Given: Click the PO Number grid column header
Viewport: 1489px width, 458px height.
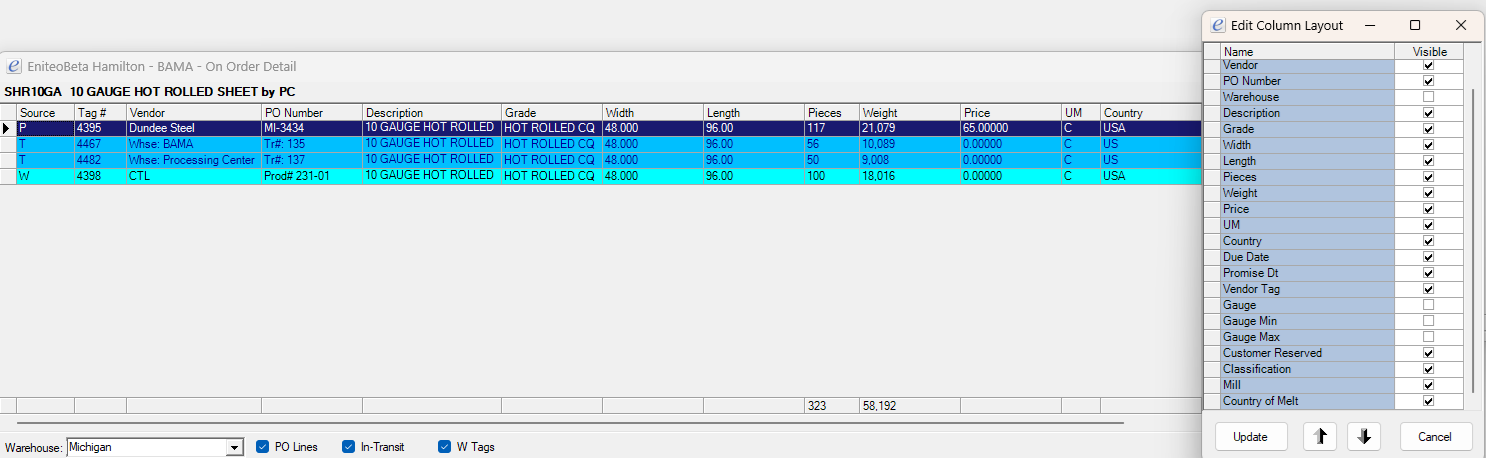Looking at the screenshot, I should pyautogui.click(x=312, y=113).
